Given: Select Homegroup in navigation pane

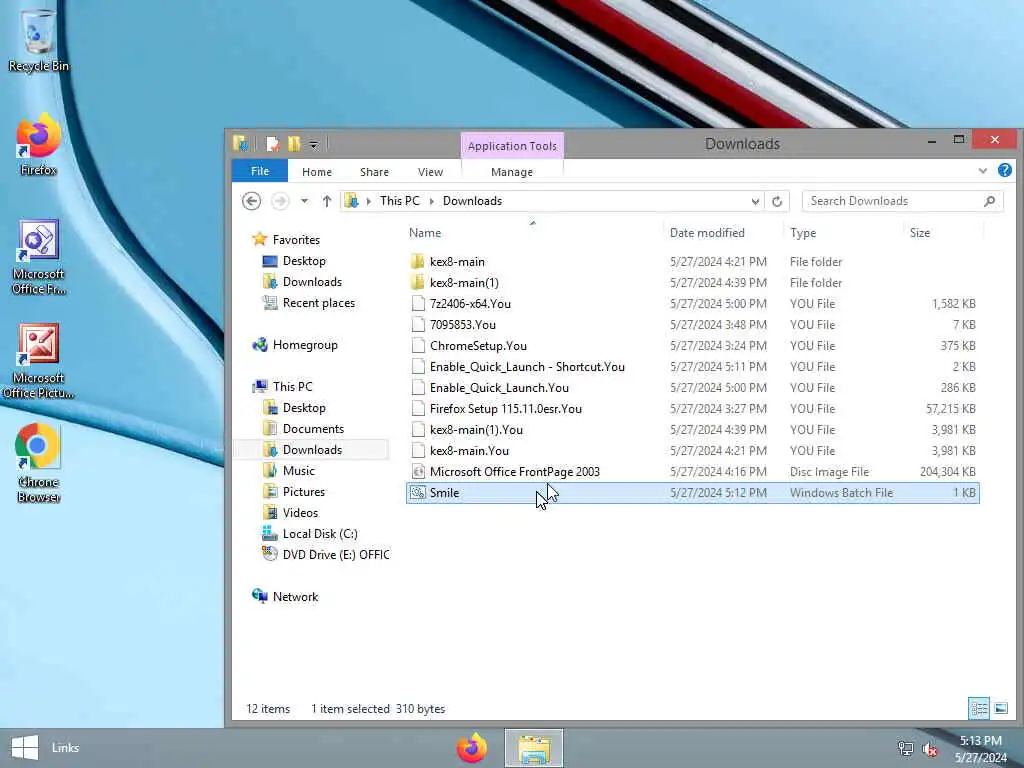Looking at the screenshot, I should click(x=304, y=345).
